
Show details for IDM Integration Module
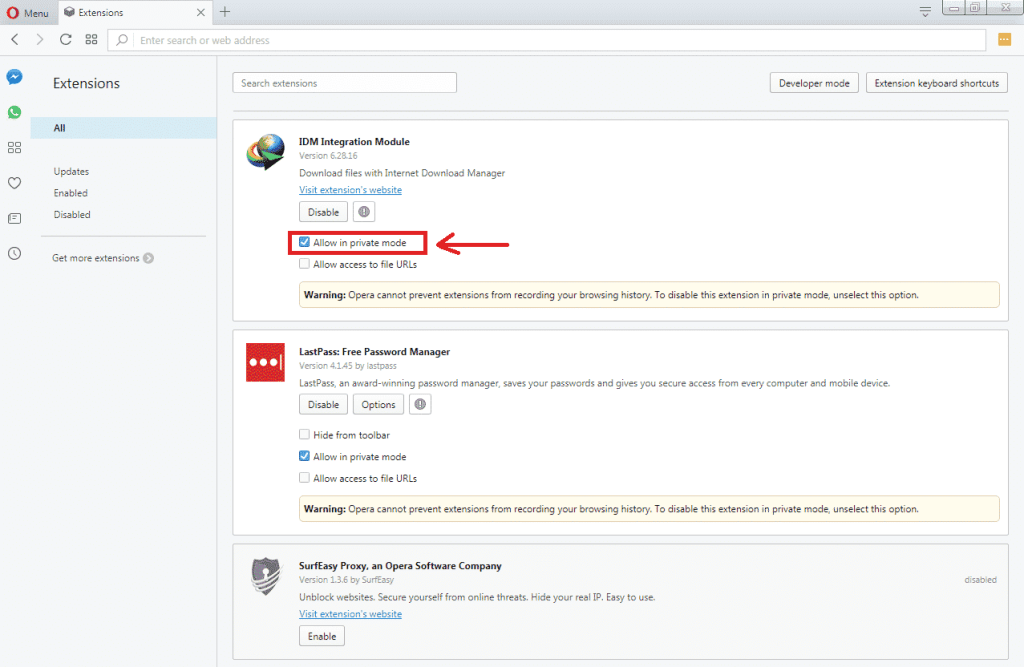[364, 212]
